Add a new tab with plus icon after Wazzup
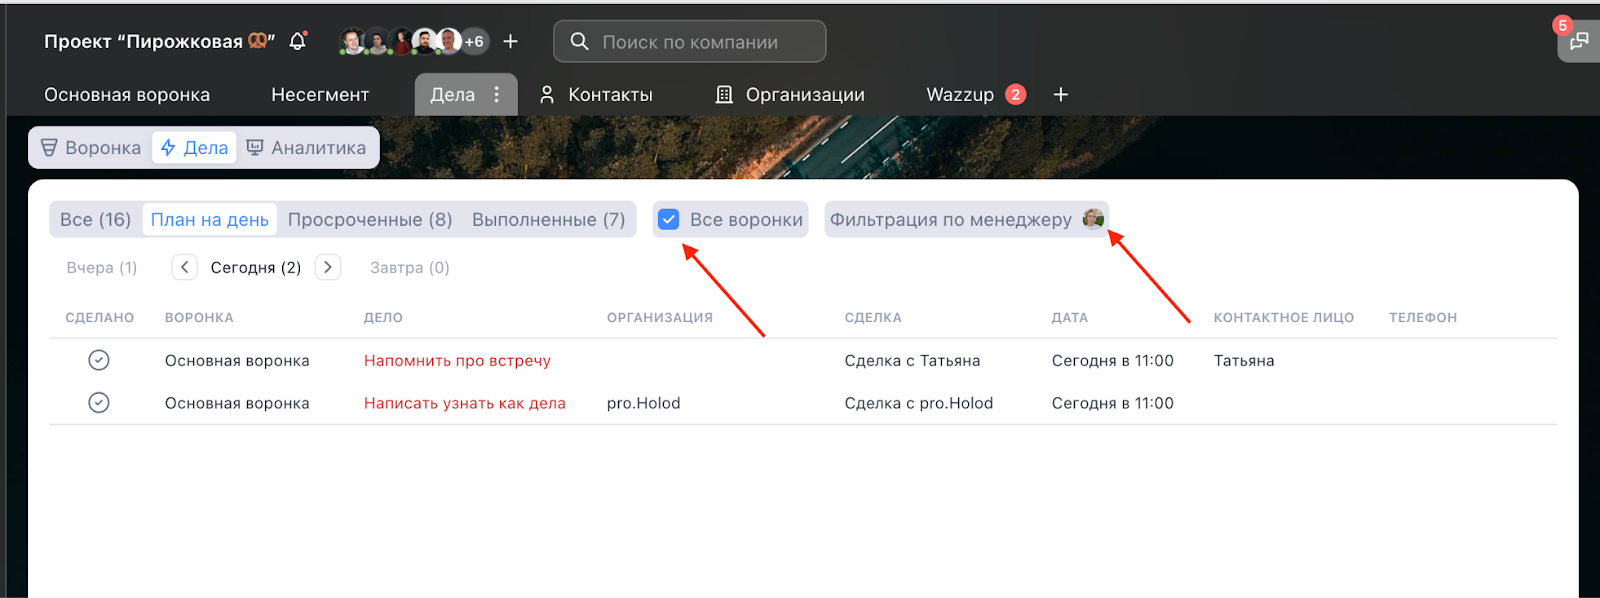Image resolution: width=1600 pixels, height=598 pixels. point(1061,94)
